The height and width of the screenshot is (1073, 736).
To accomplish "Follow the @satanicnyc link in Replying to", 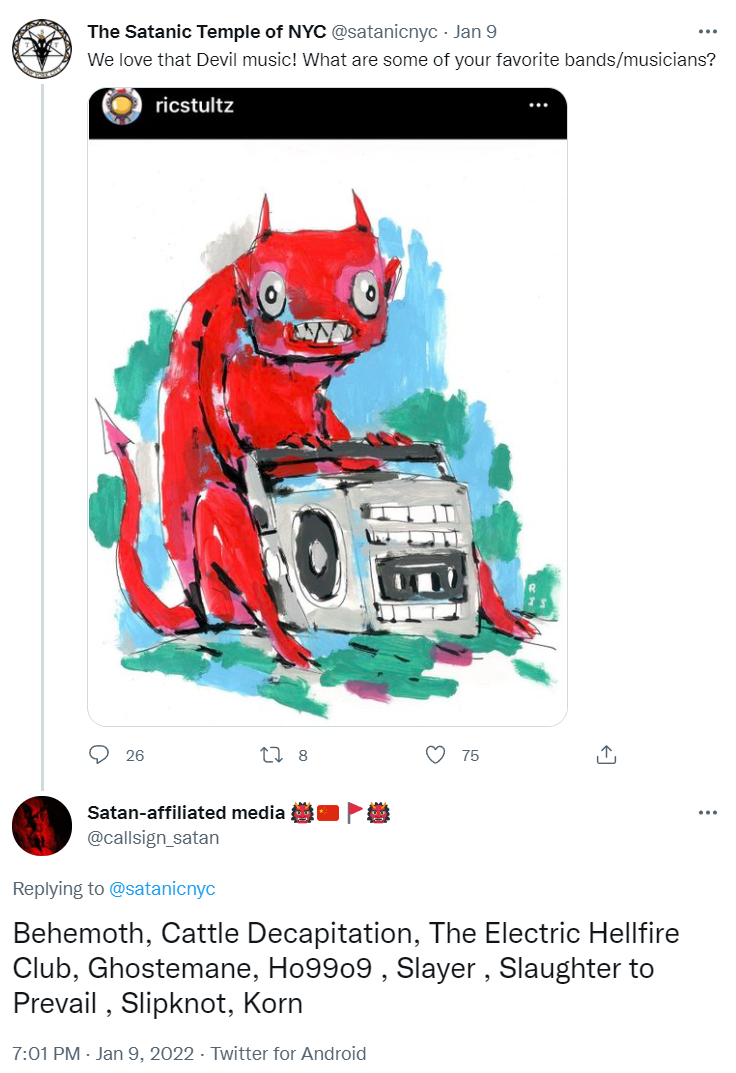I will [x=162, y=889].
